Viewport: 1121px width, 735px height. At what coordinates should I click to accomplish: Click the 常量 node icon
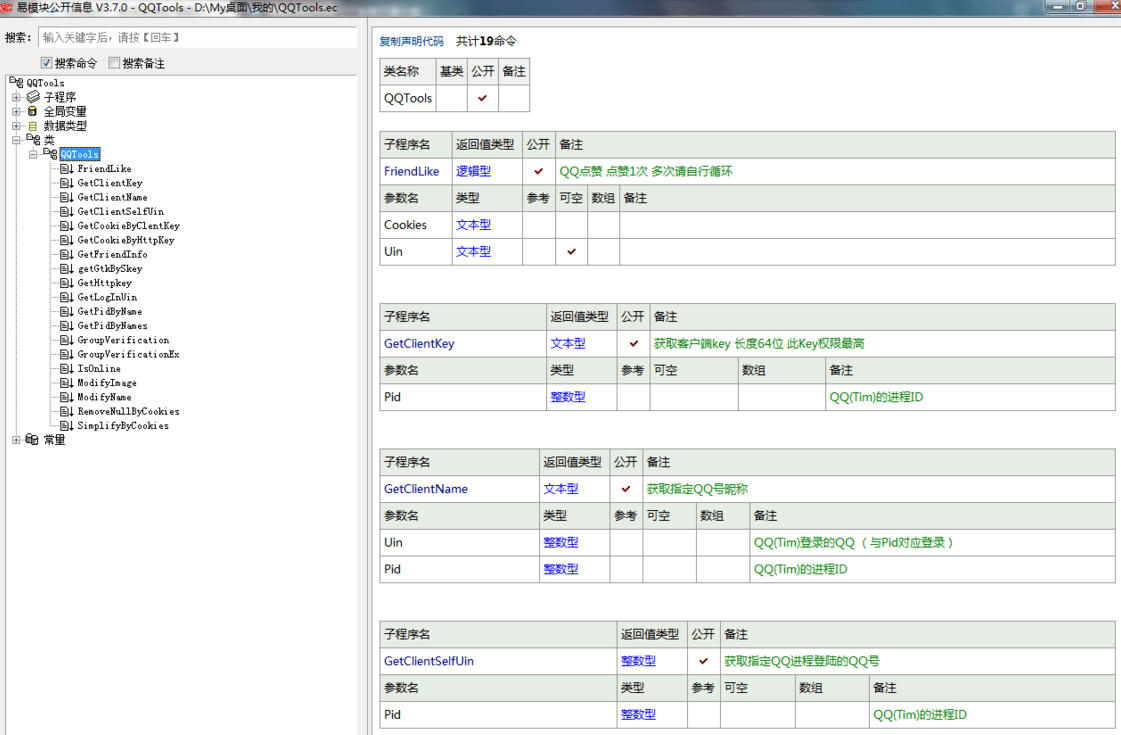pyautogui.click(x=33, y=440)
